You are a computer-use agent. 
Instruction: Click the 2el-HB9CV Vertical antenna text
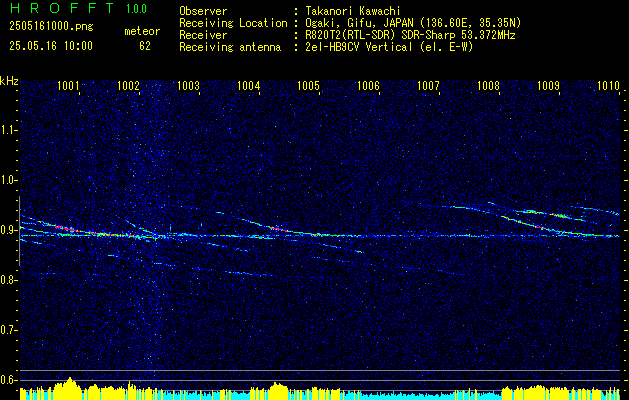click(x=389, y=47)
